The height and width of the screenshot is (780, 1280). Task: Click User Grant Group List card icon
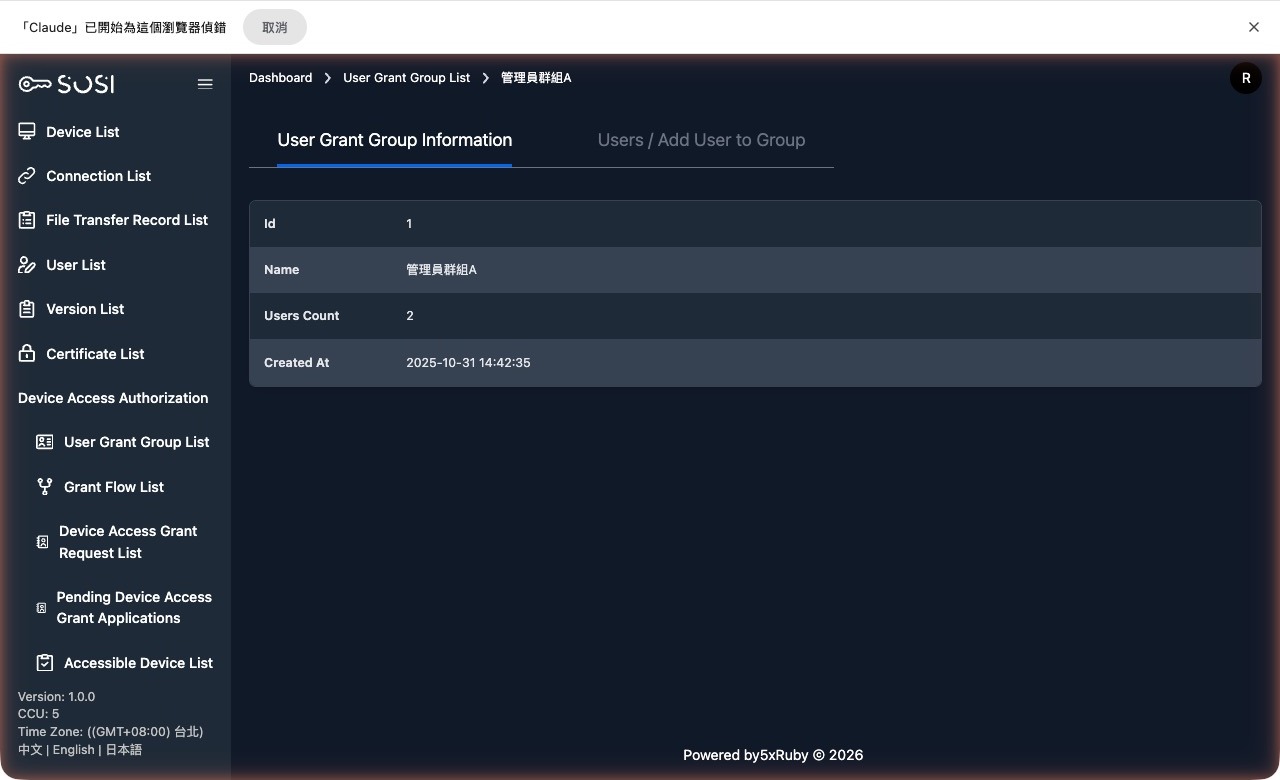click(44, 442)
